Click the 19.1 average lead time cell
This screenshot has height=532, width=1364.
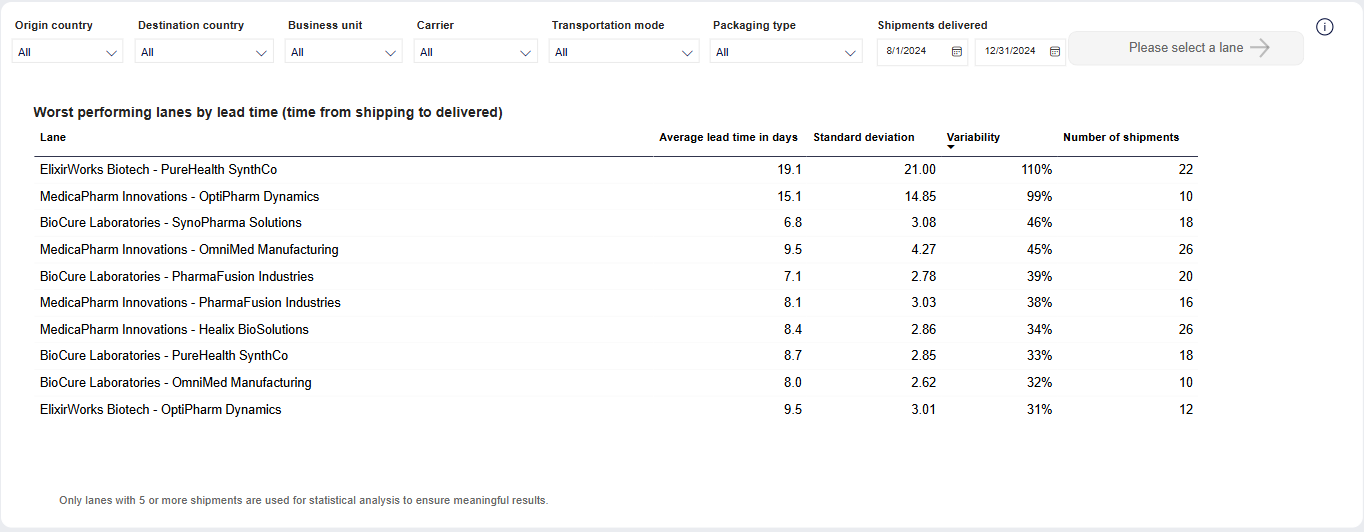(789, 170)
